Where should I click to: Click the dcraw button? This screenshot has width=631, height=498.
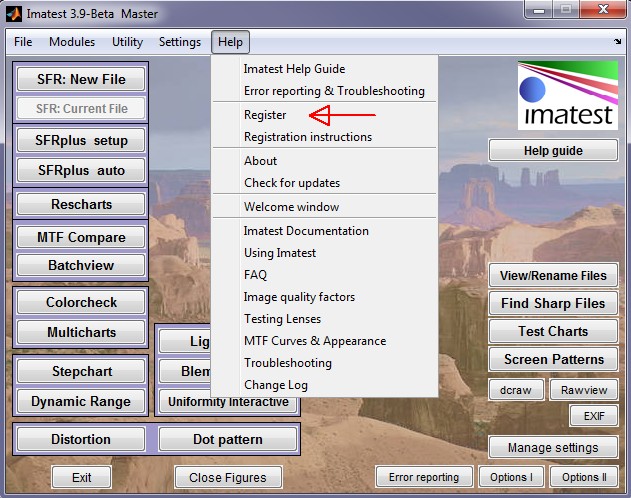coord(516,390)
